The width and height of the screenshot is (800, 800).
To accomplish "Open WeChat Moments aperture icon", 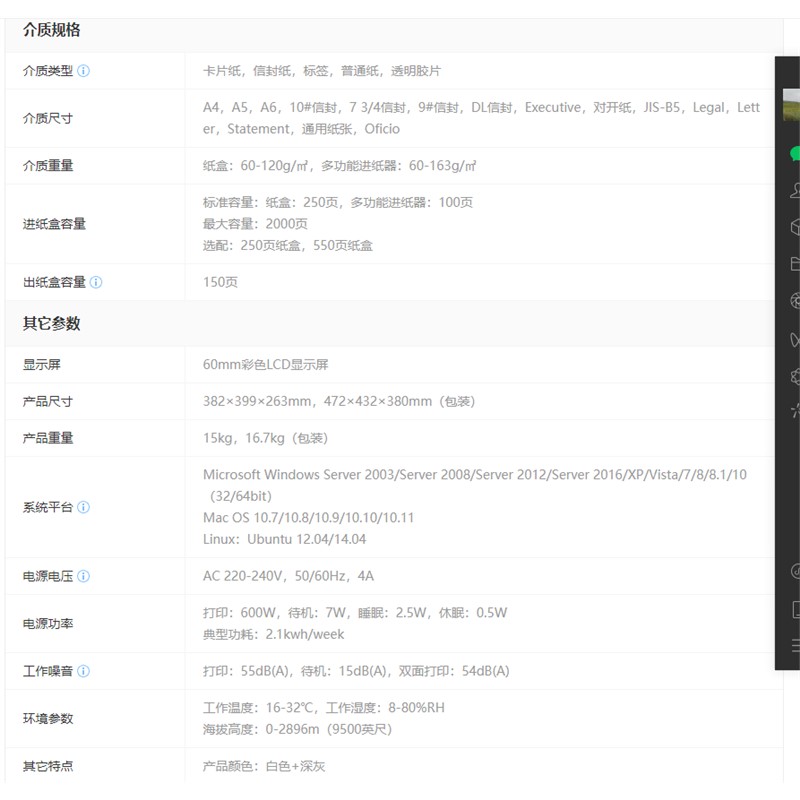I will 794,301.
